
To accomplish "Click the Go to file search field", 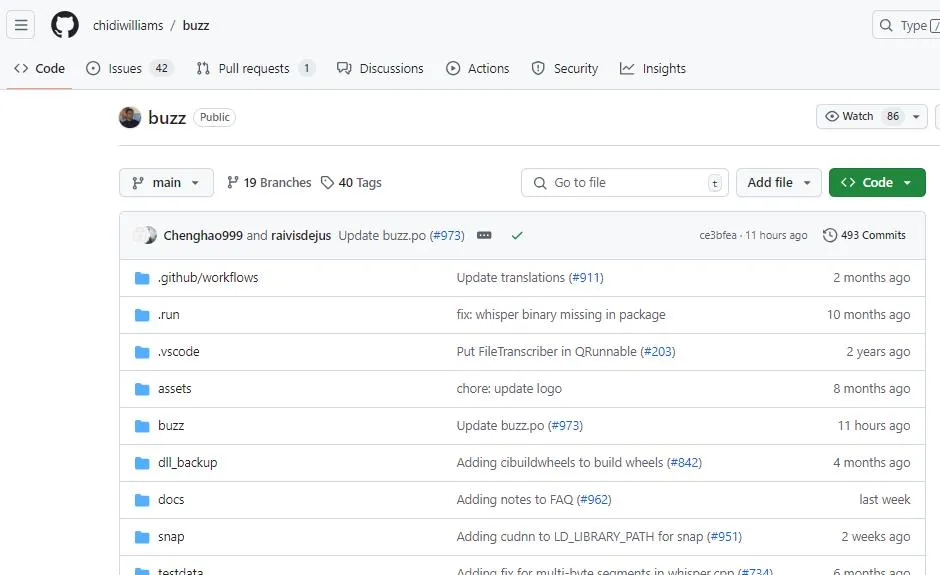I will 625,182.
